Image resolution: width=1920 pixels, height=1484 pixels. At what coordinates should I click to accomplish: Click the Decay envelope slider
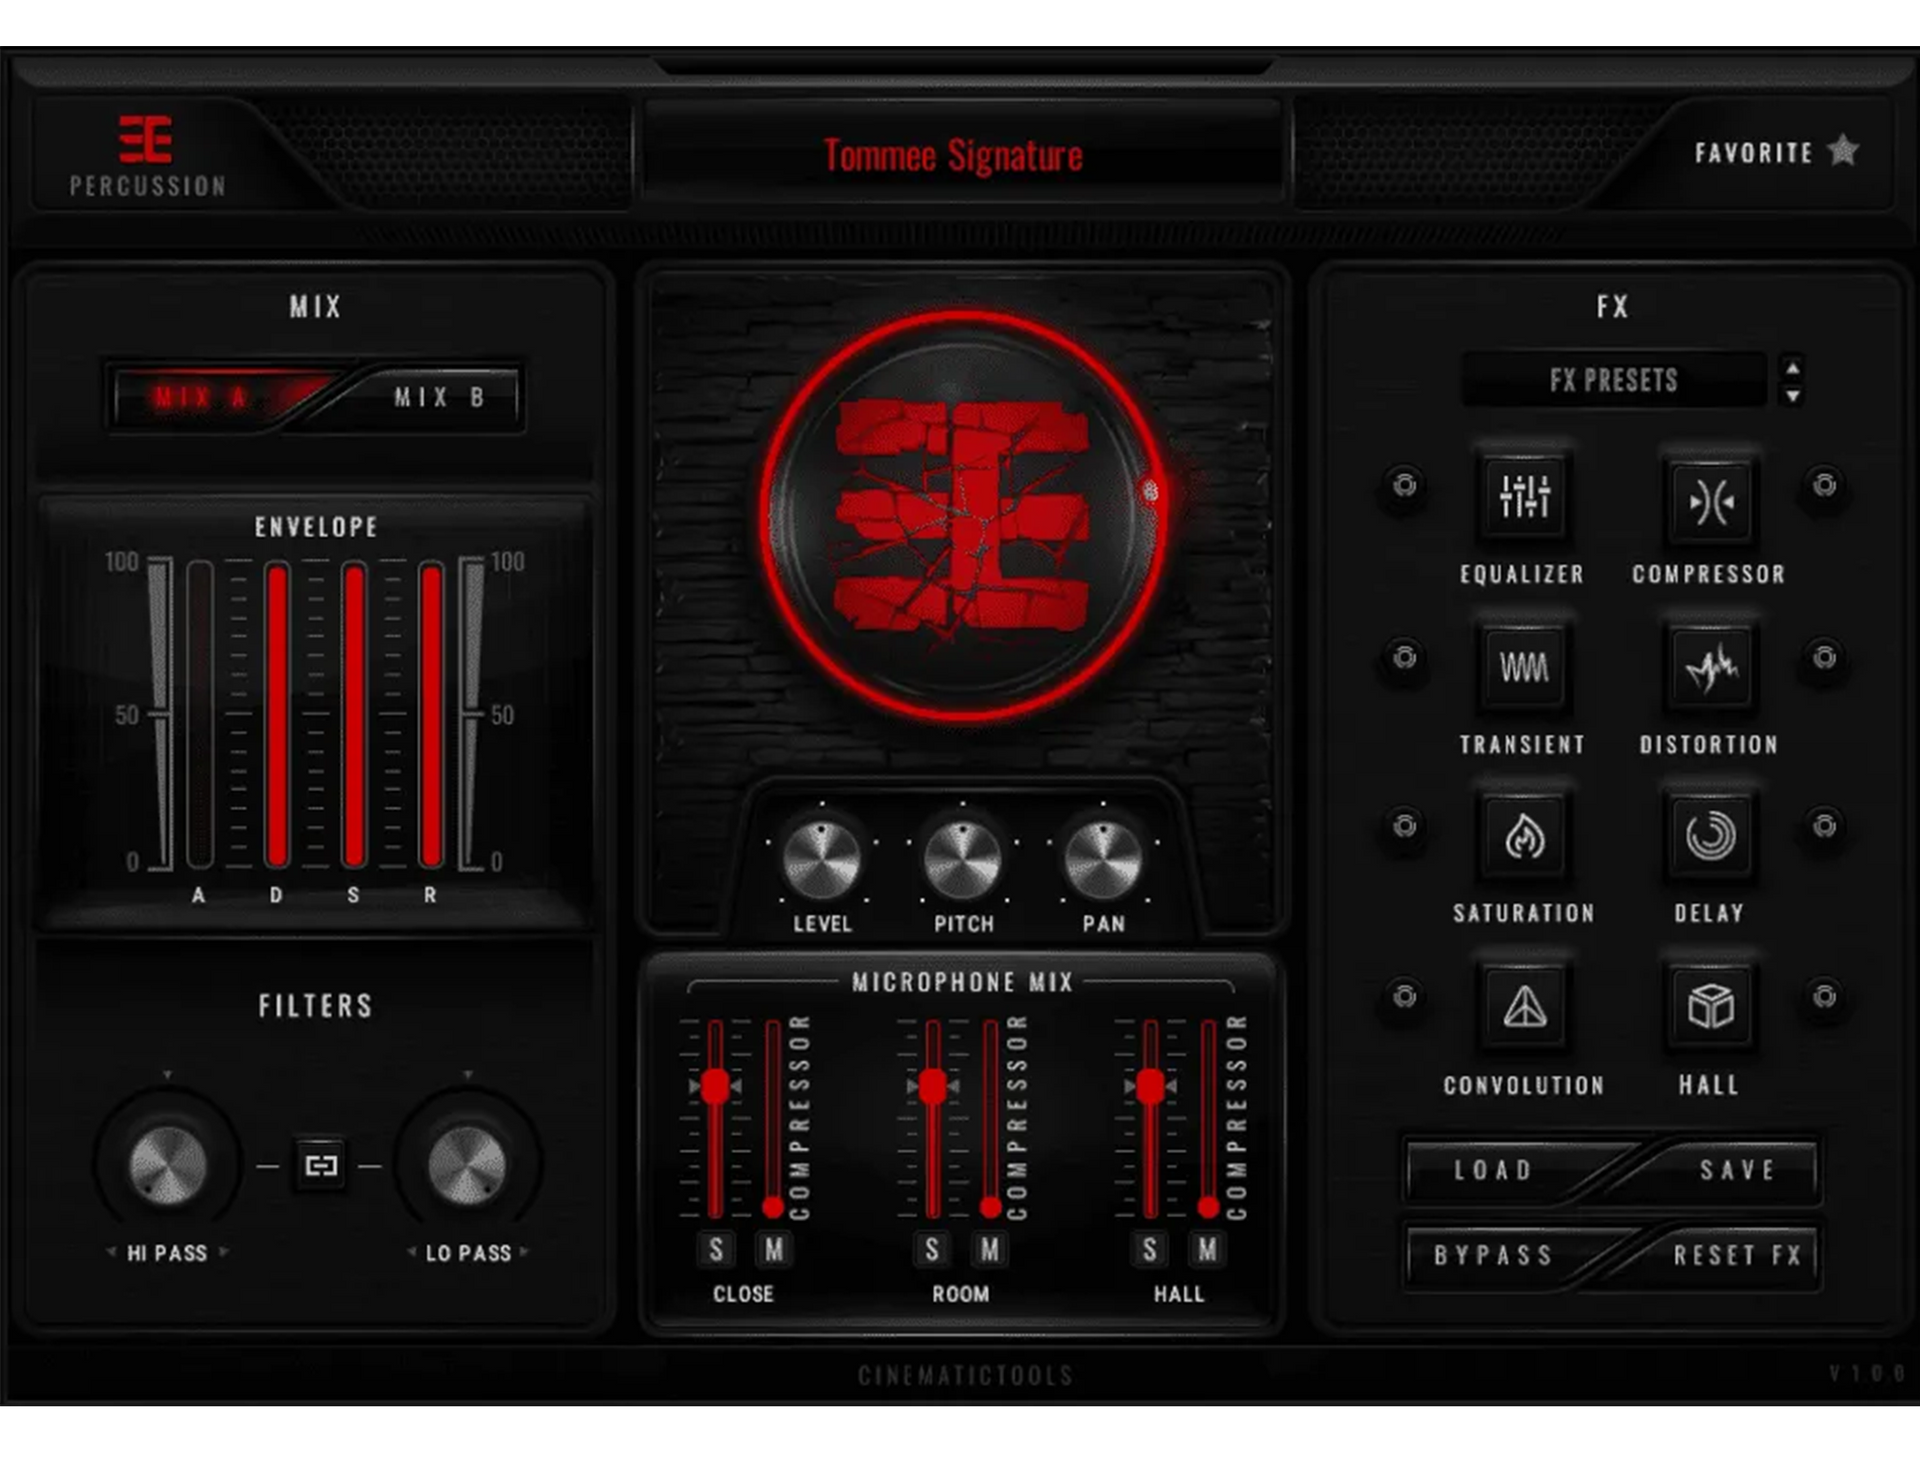tap(277, 714)
